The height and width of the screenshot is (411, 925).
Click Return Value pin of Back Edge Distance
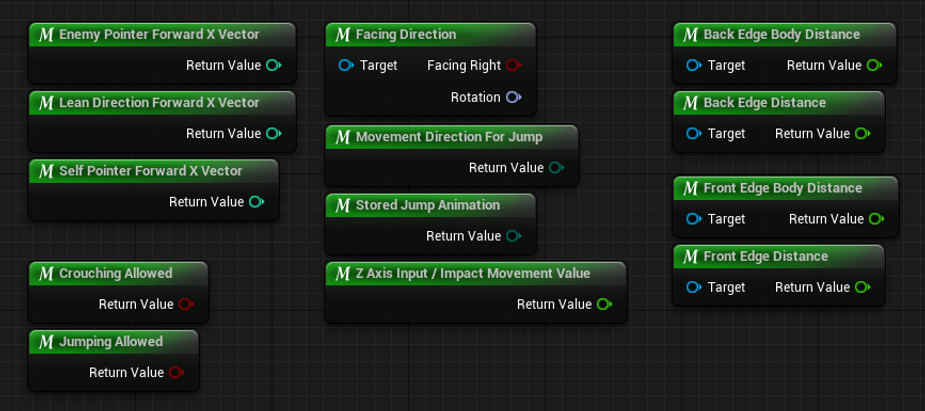coord(862,134)
